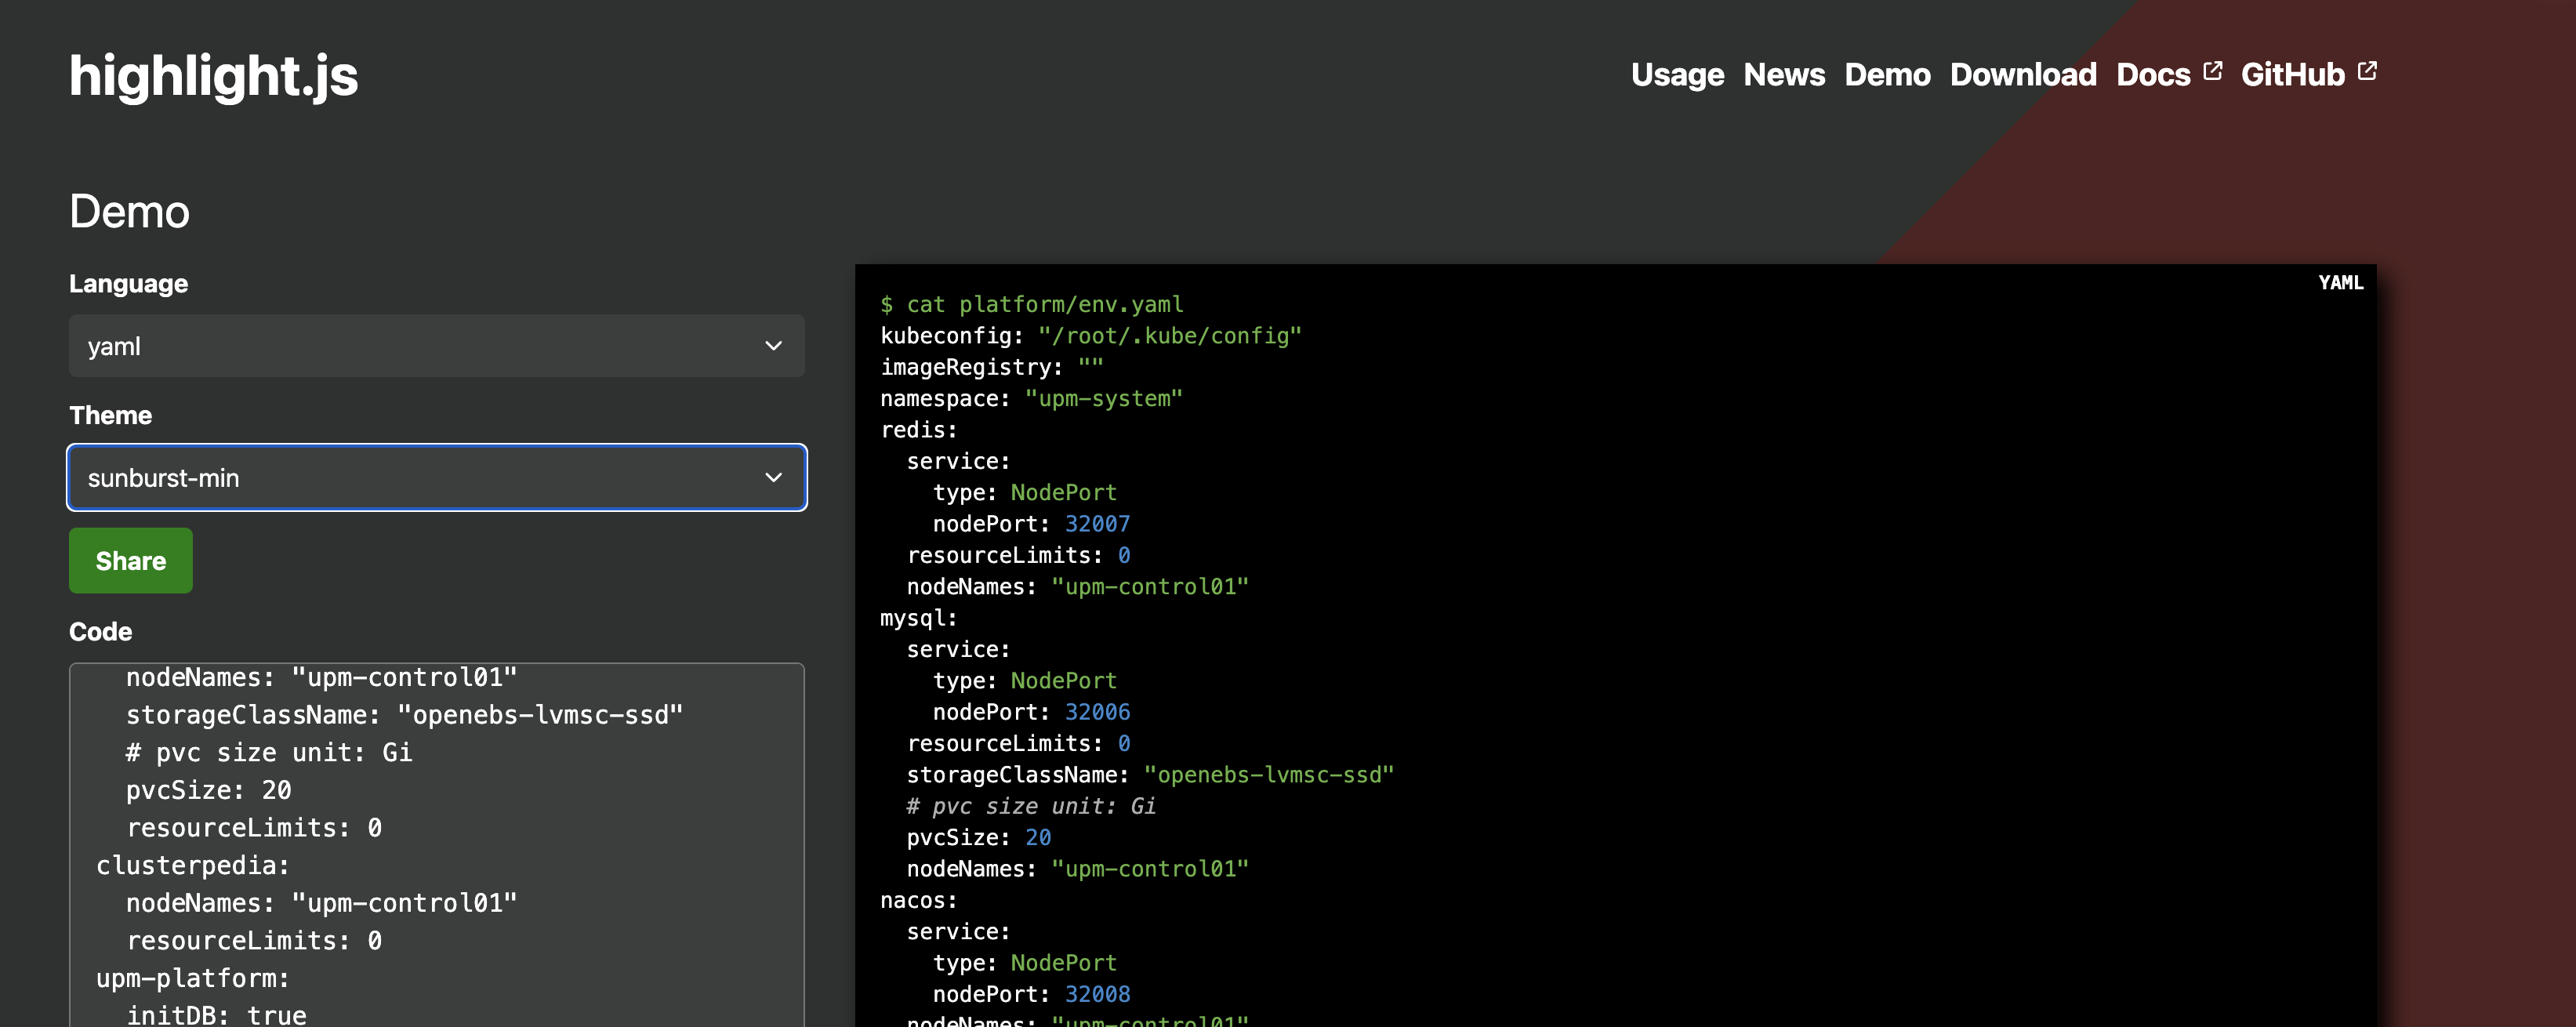Click italic comment '# pvc size unit: Gi' in preview

click(1031, 806)
